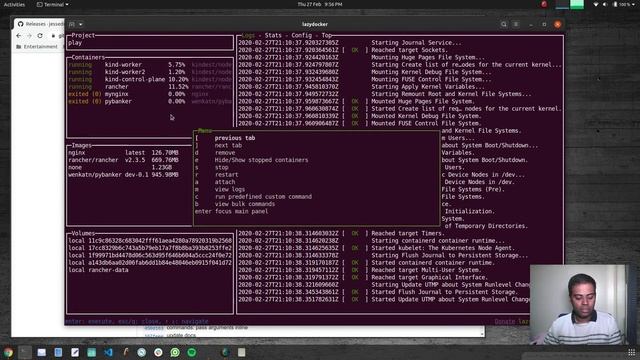Select the 'none' 1.23GB image

pyautogui.click(x=123, y=167)
